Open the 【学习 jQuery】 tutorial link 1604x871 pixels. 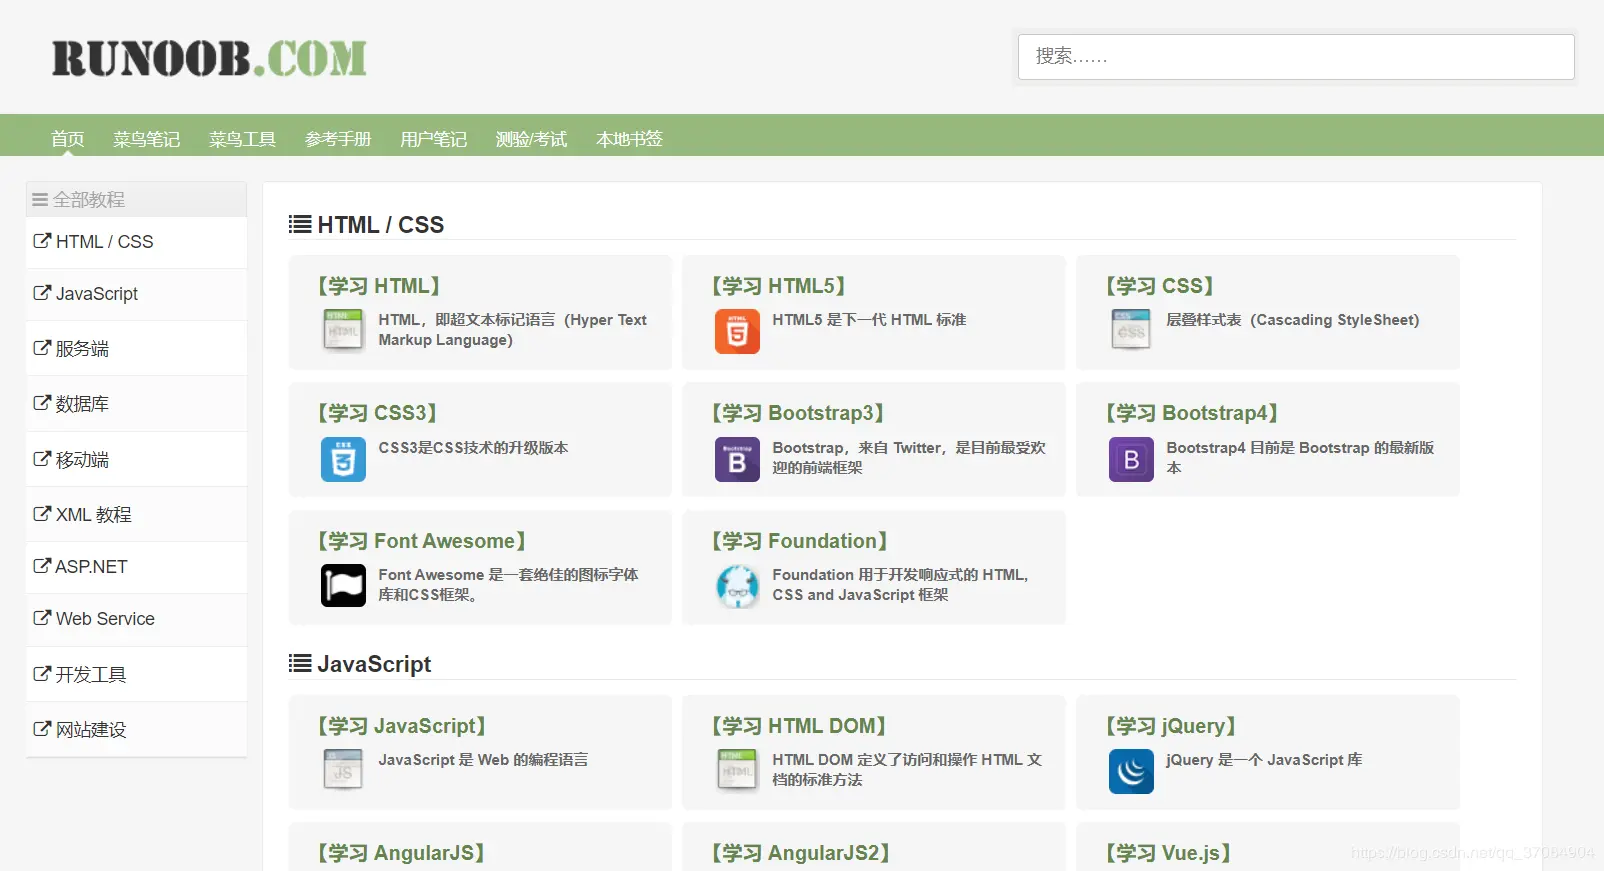pyautogui.click(x=1171, y=726)
